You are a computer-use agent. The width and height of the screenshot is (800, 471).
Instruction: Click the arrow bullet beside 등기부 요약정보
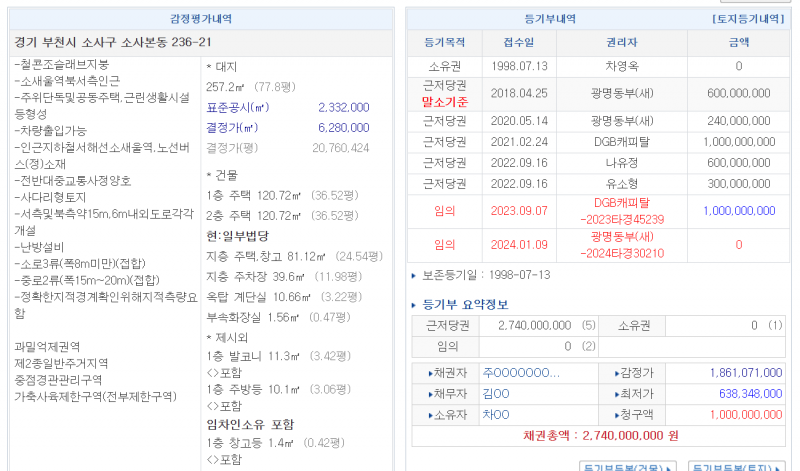tap(415, 305)
